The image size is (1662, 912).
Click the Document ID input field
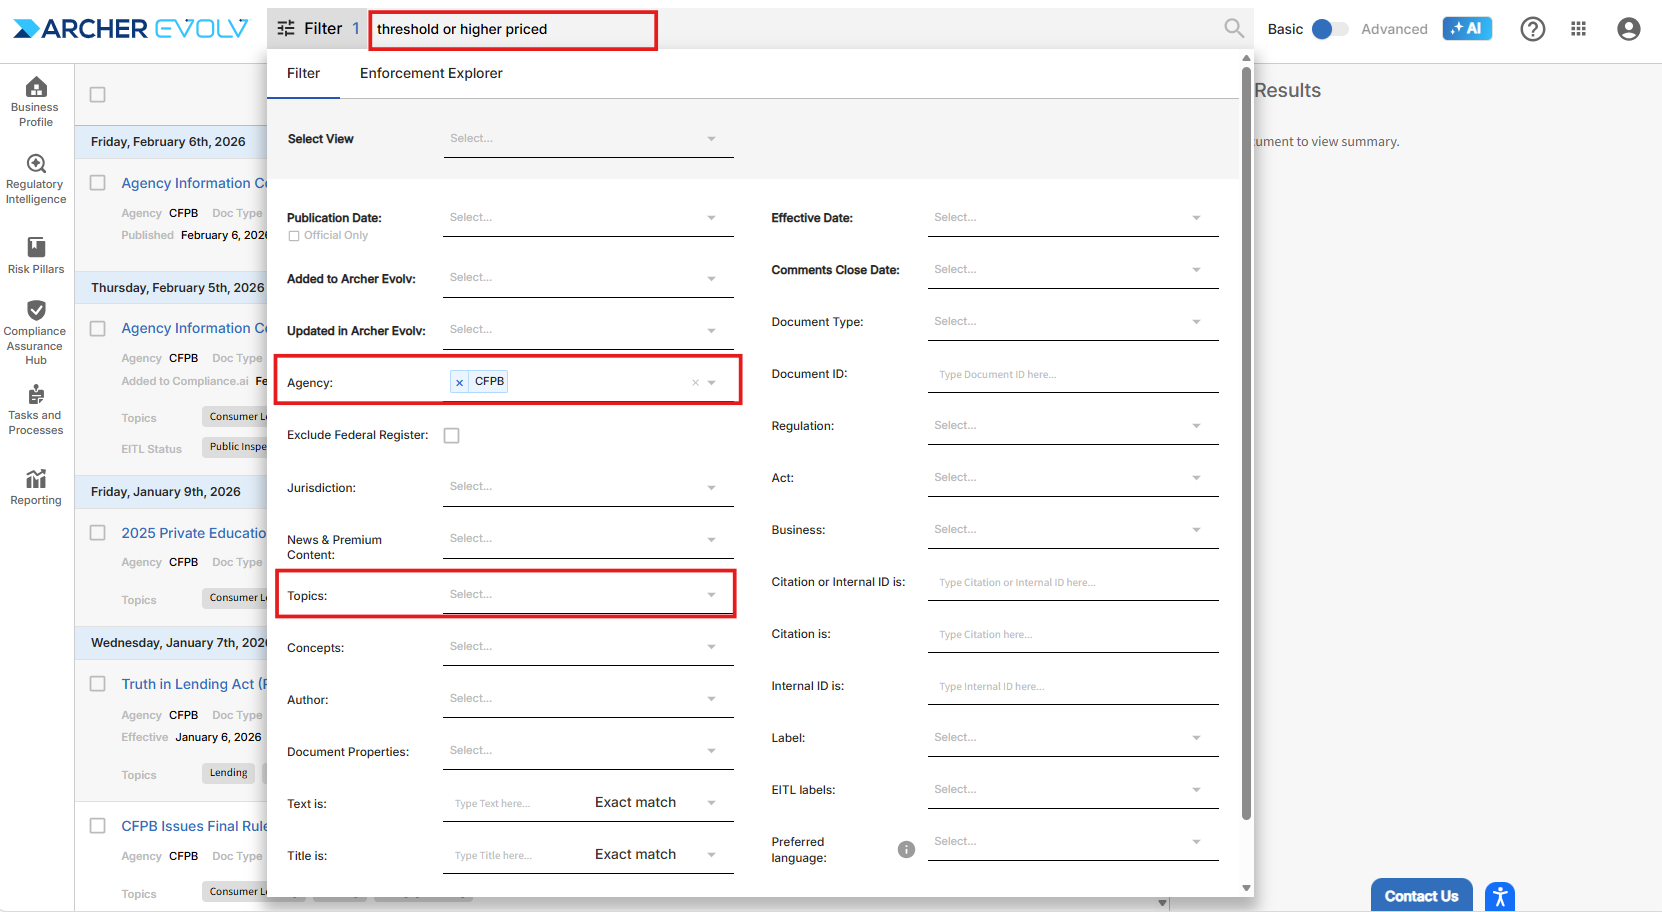point(1072,375)
